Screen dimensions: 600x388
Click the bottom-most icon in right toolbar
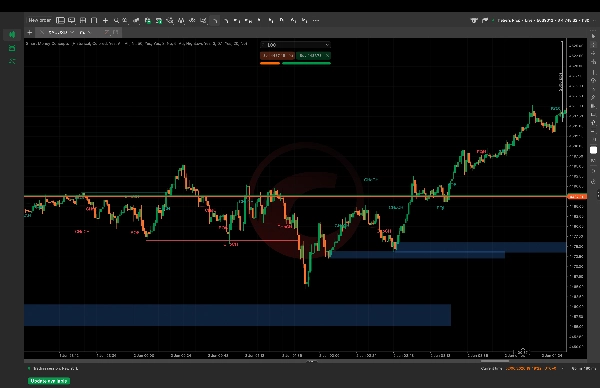pos(593,181)
